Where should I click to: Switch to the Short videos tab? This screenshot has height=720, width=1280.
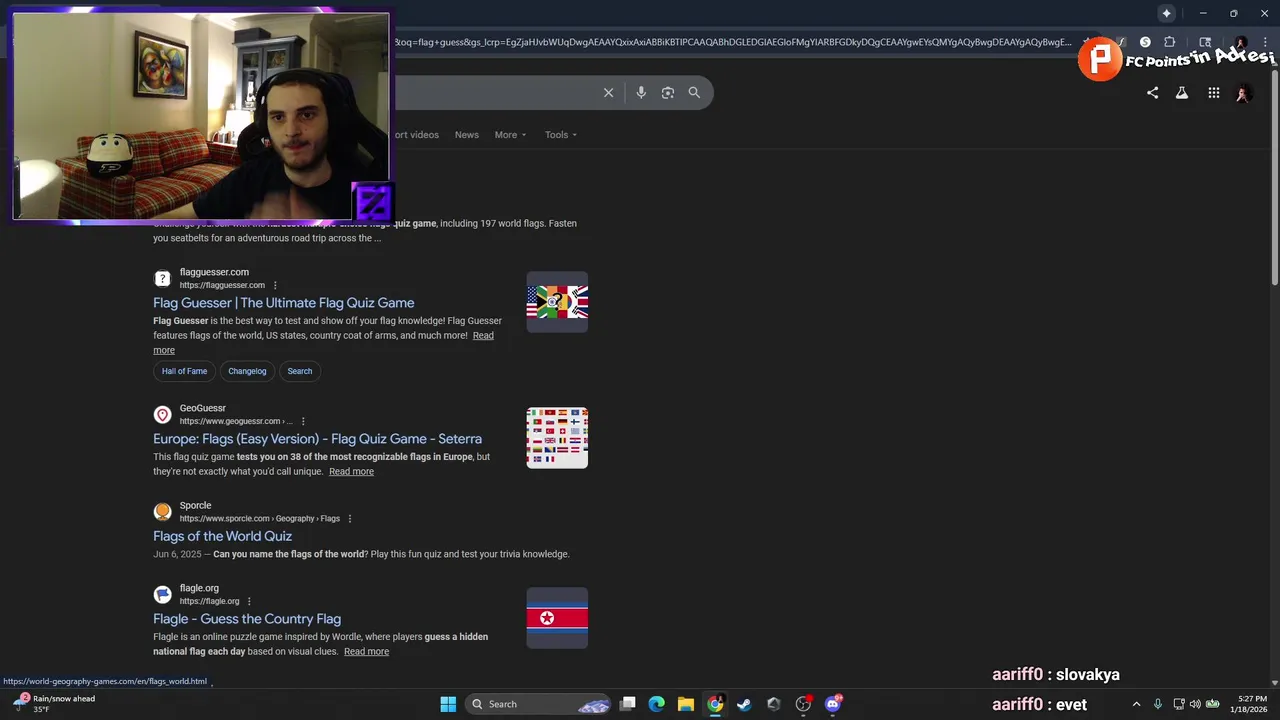pyautogui.click(x=417, y=135)
